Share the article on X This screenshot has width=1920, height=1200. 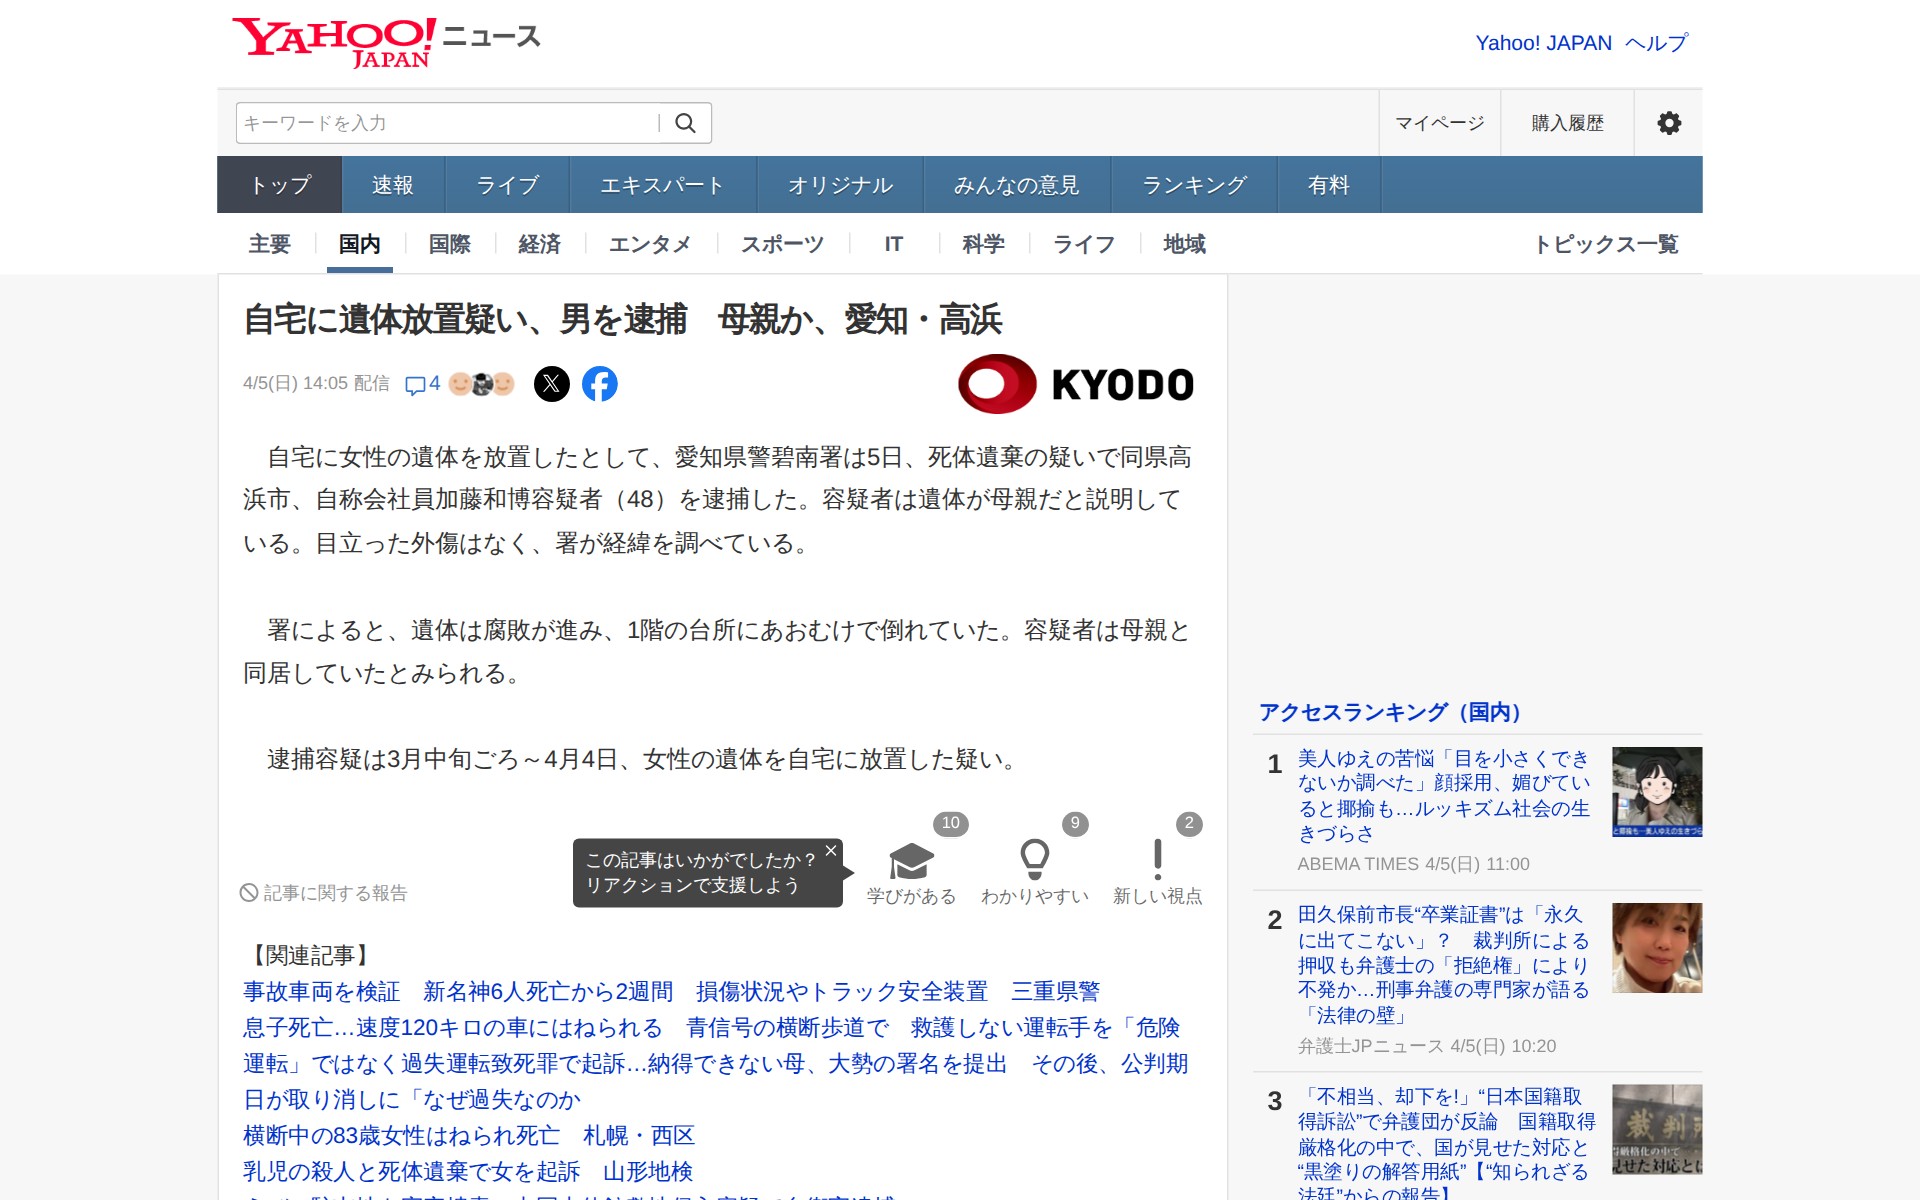pos(552,384)
